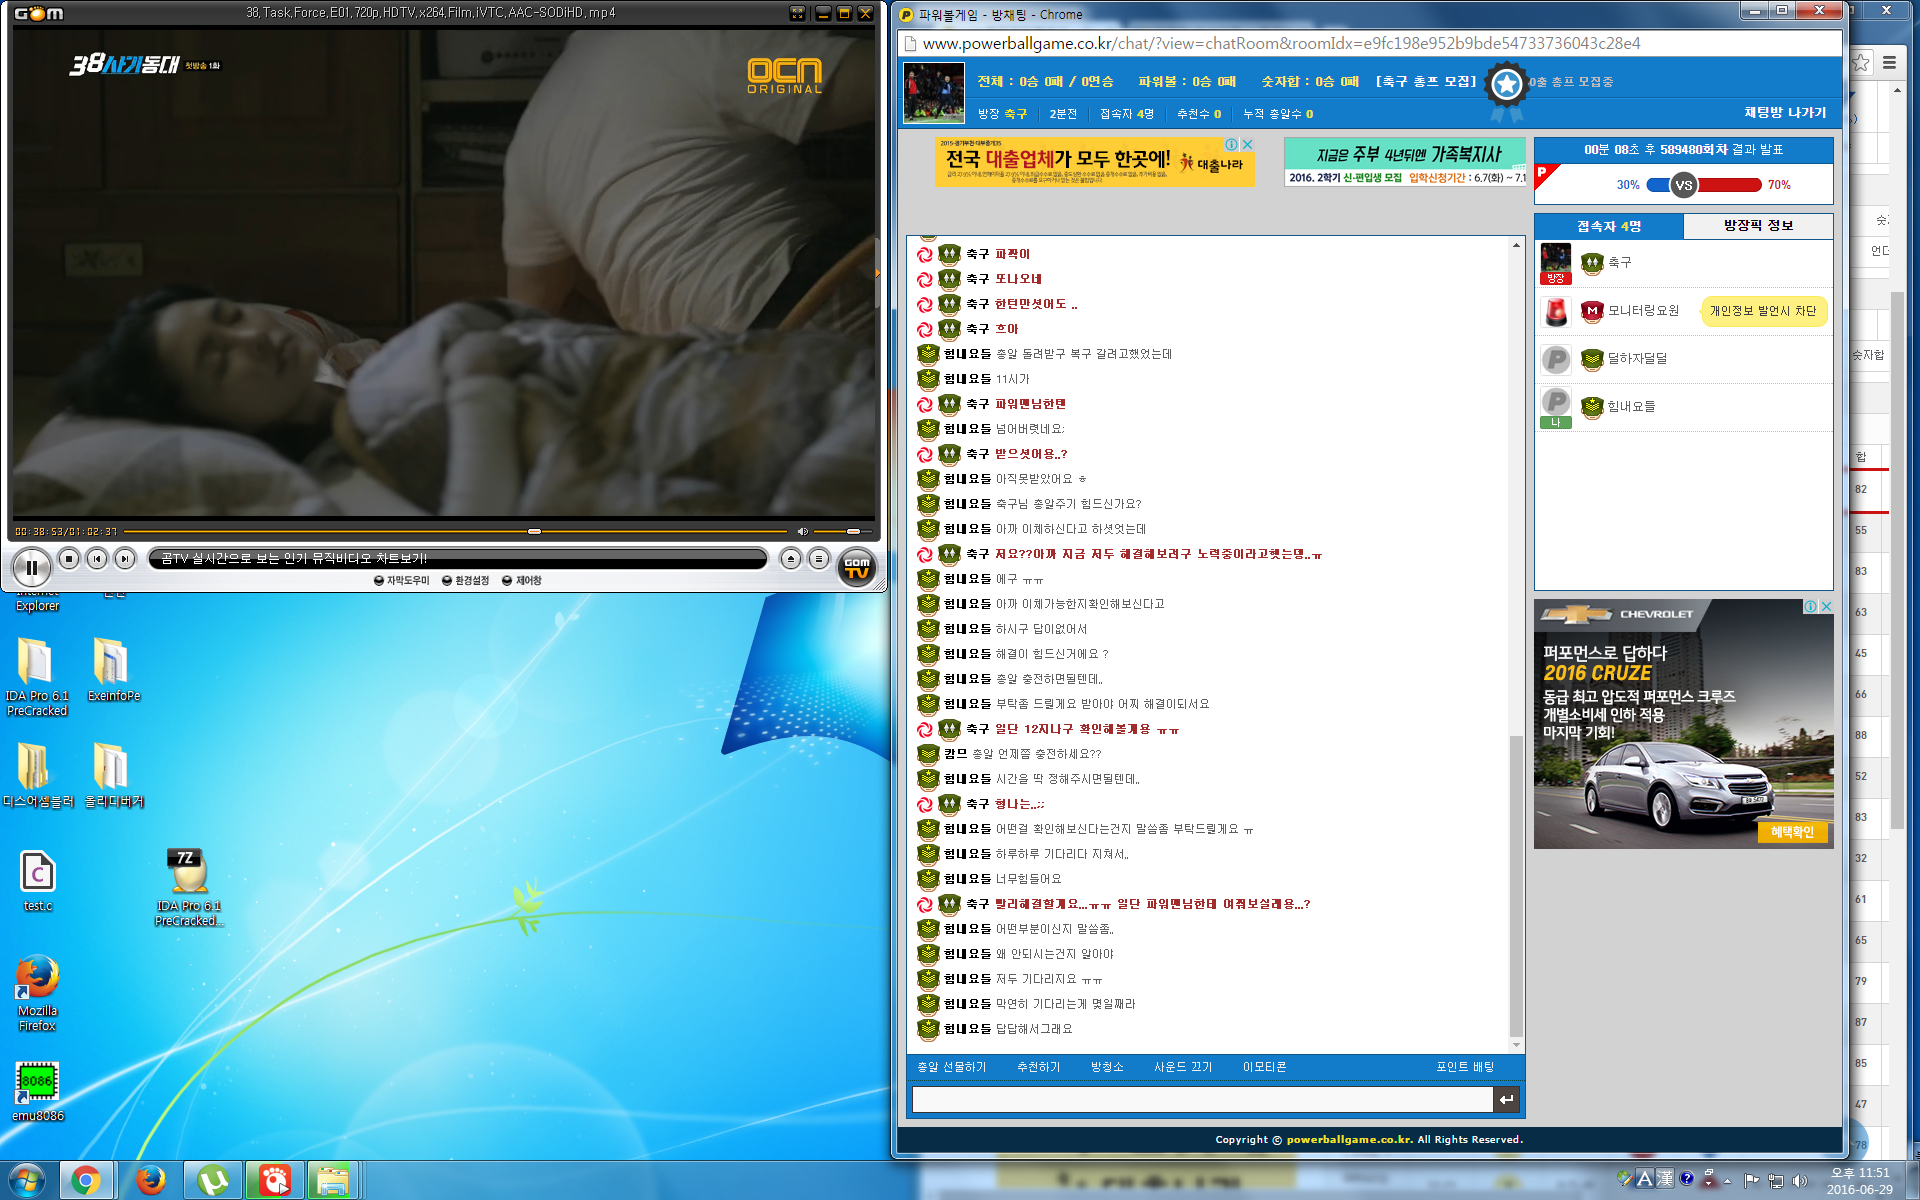Click the GOM TV music video chart banner text
Image resolution: width=1920 pixels, height=1200 pixels.
294,558
